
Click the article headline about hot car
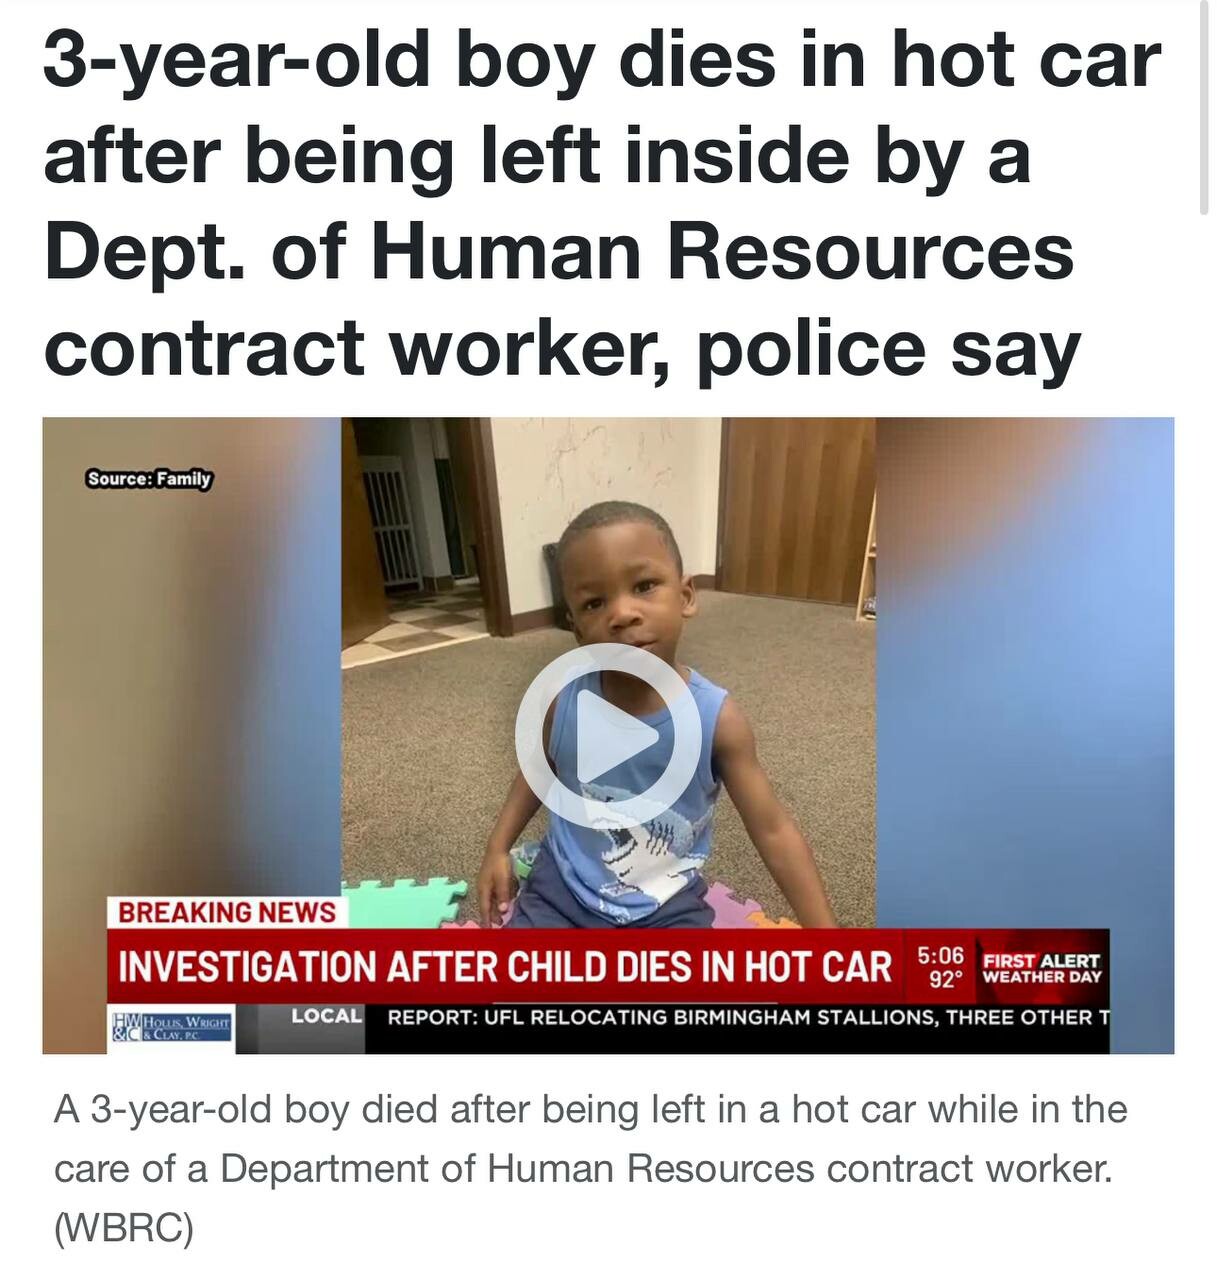tap(602, 205)
